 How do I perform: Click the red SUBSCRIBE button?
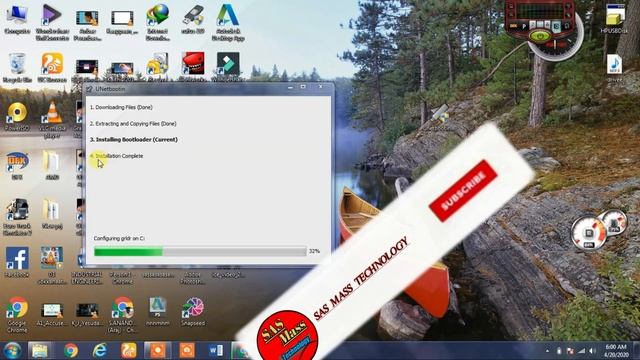pyautogui.click(x=463, y=191)
